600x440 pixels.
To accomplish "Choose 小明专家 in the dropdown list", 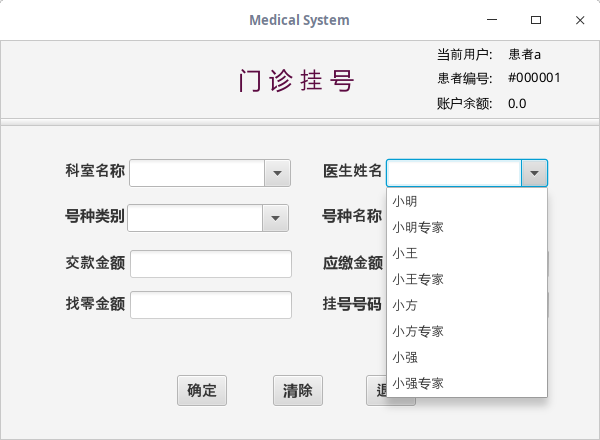I will [418, 227].
